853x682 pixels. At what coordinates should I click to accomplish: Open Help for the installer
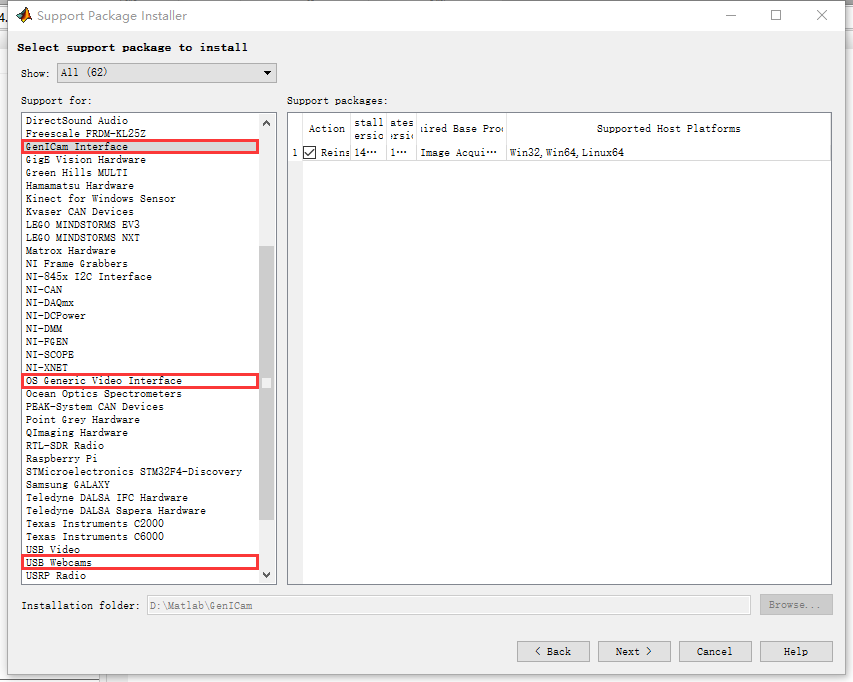(795, 651)
